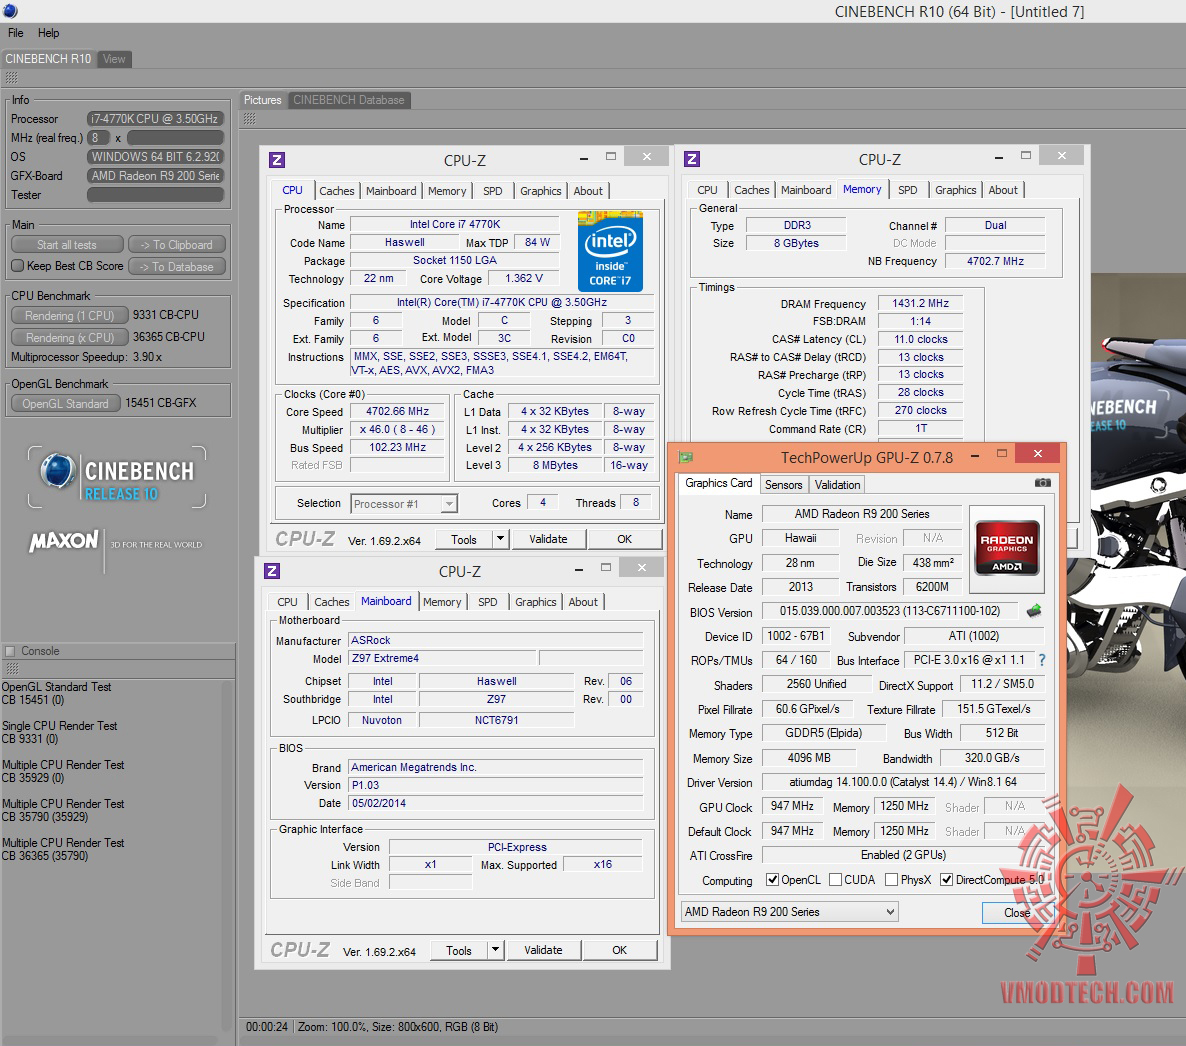Open Validation tab in GPU-Z

pos(837,485)
